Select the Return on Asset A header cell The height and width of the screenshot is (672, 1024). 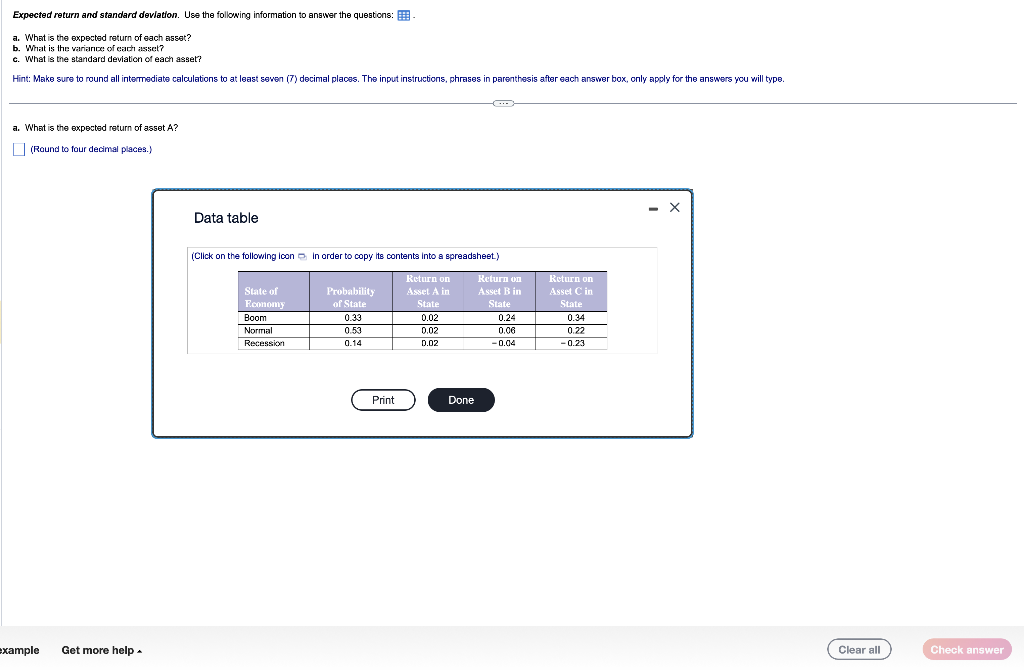click(426, 290)
